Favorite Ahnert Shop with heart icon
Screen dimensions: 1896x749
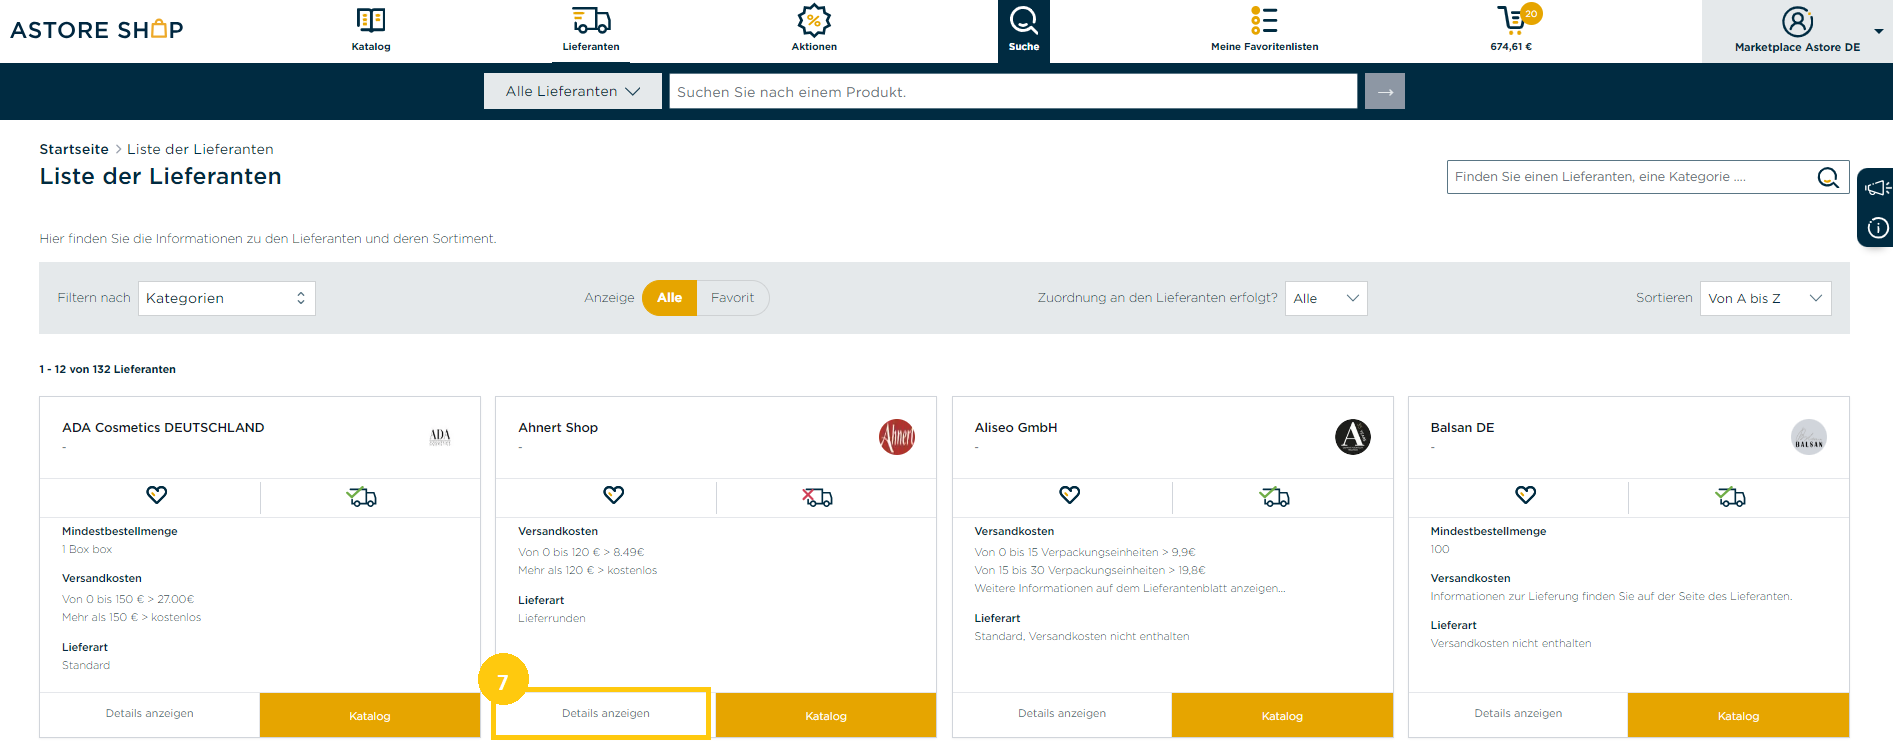point(614,495)
